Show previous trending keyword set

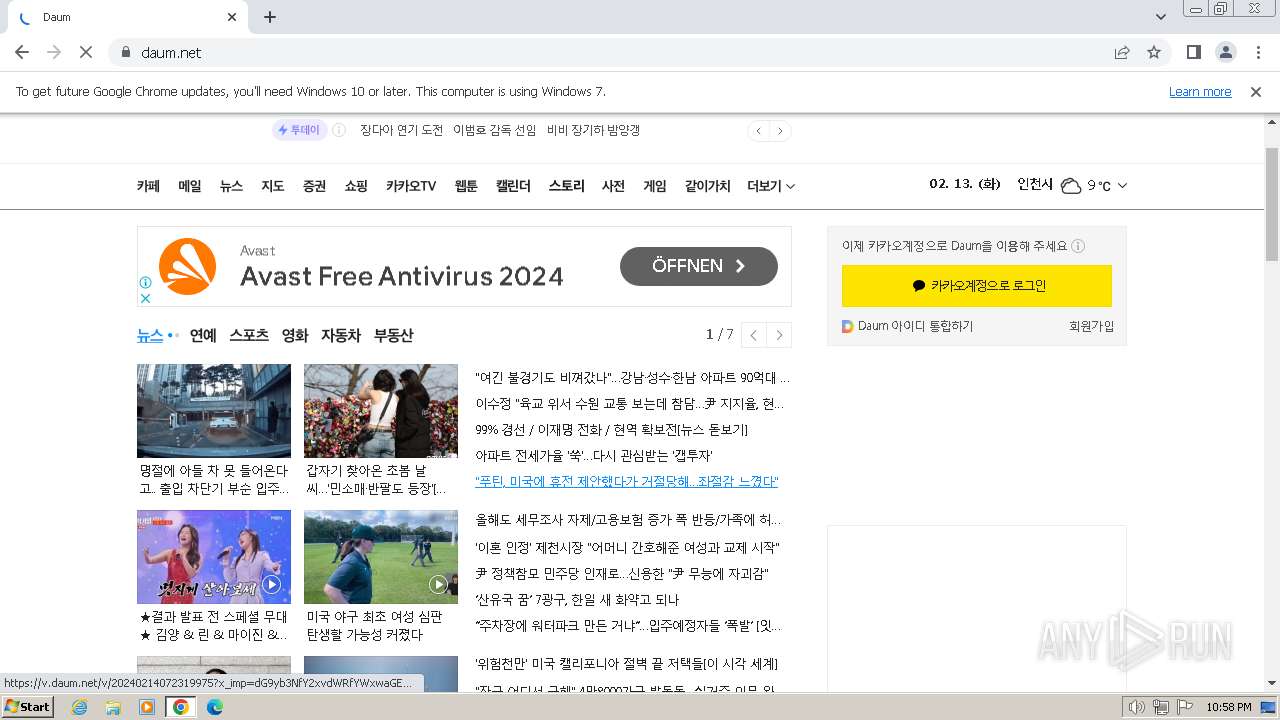tap(759, 131)
